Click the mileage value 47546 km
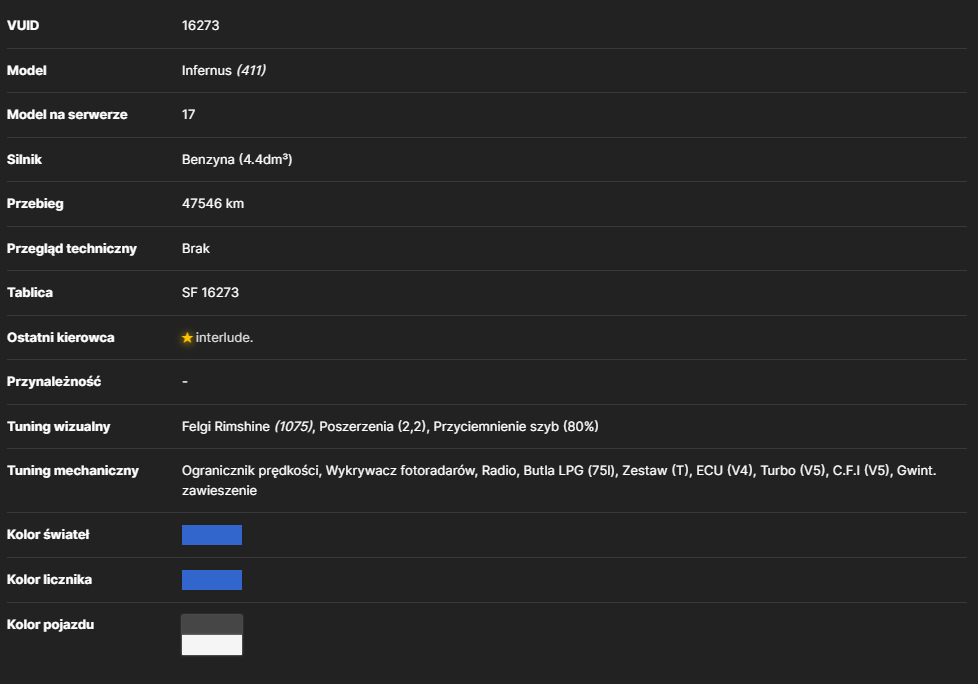 click(213, 203)
